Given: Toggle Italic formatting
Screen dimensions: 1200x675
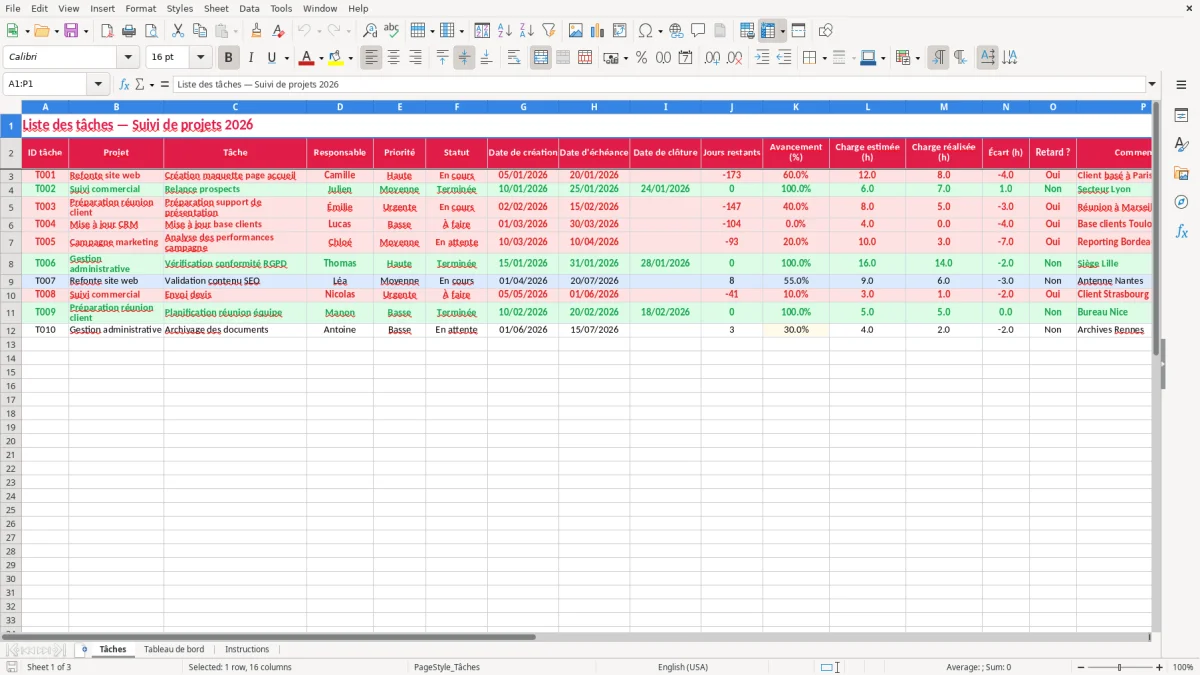Looking at the screenshot, I should point(250,58).
